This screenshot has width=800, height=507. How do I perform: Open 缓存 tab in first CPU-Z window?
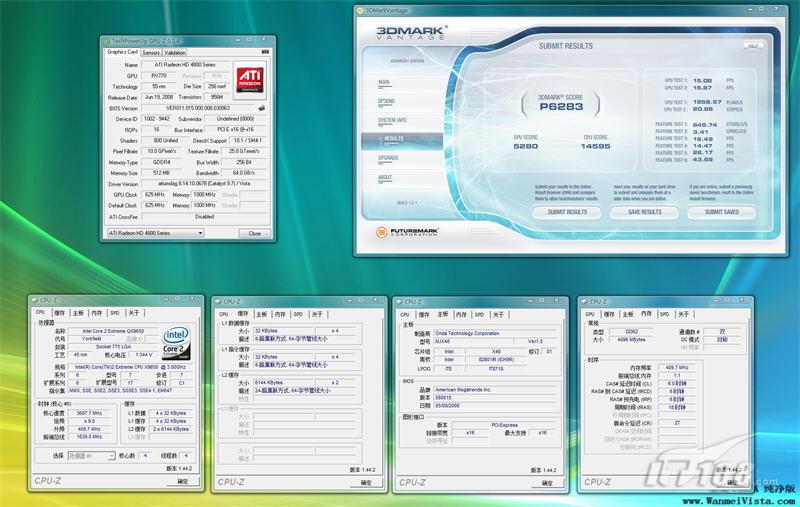60,313
